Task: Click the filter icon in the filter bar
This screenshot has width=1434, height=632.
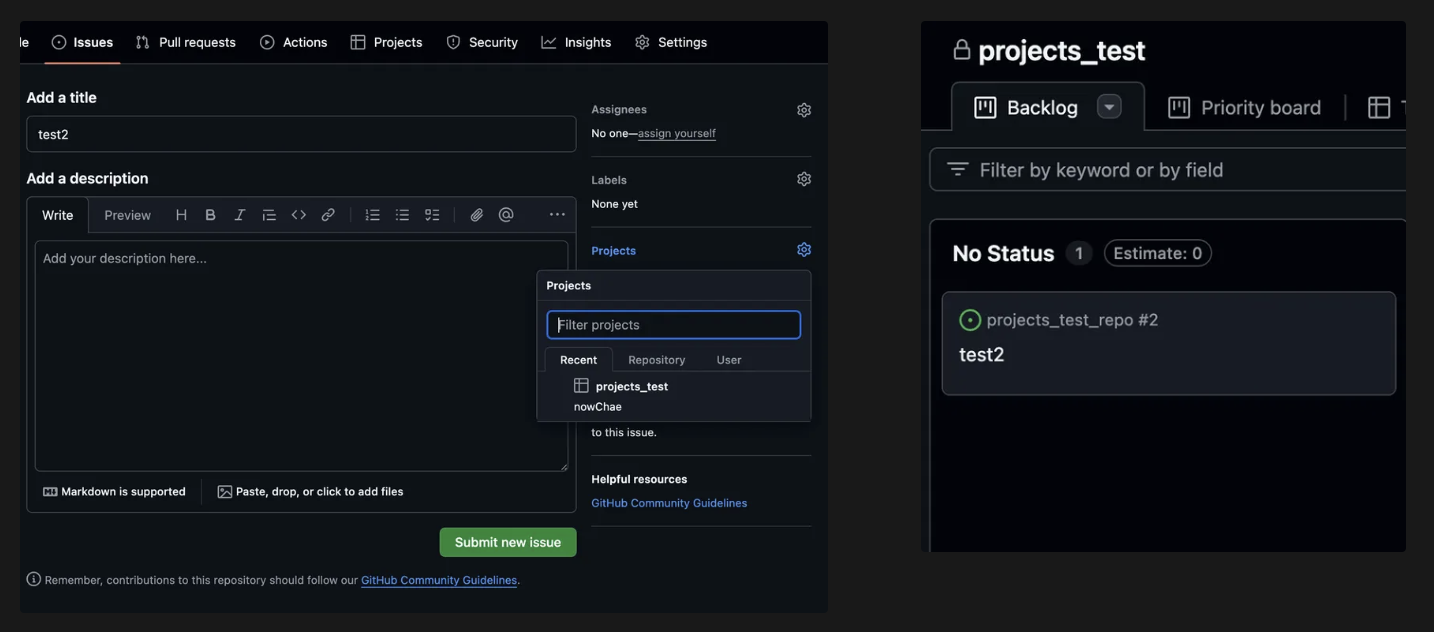Action: (958, 170)
